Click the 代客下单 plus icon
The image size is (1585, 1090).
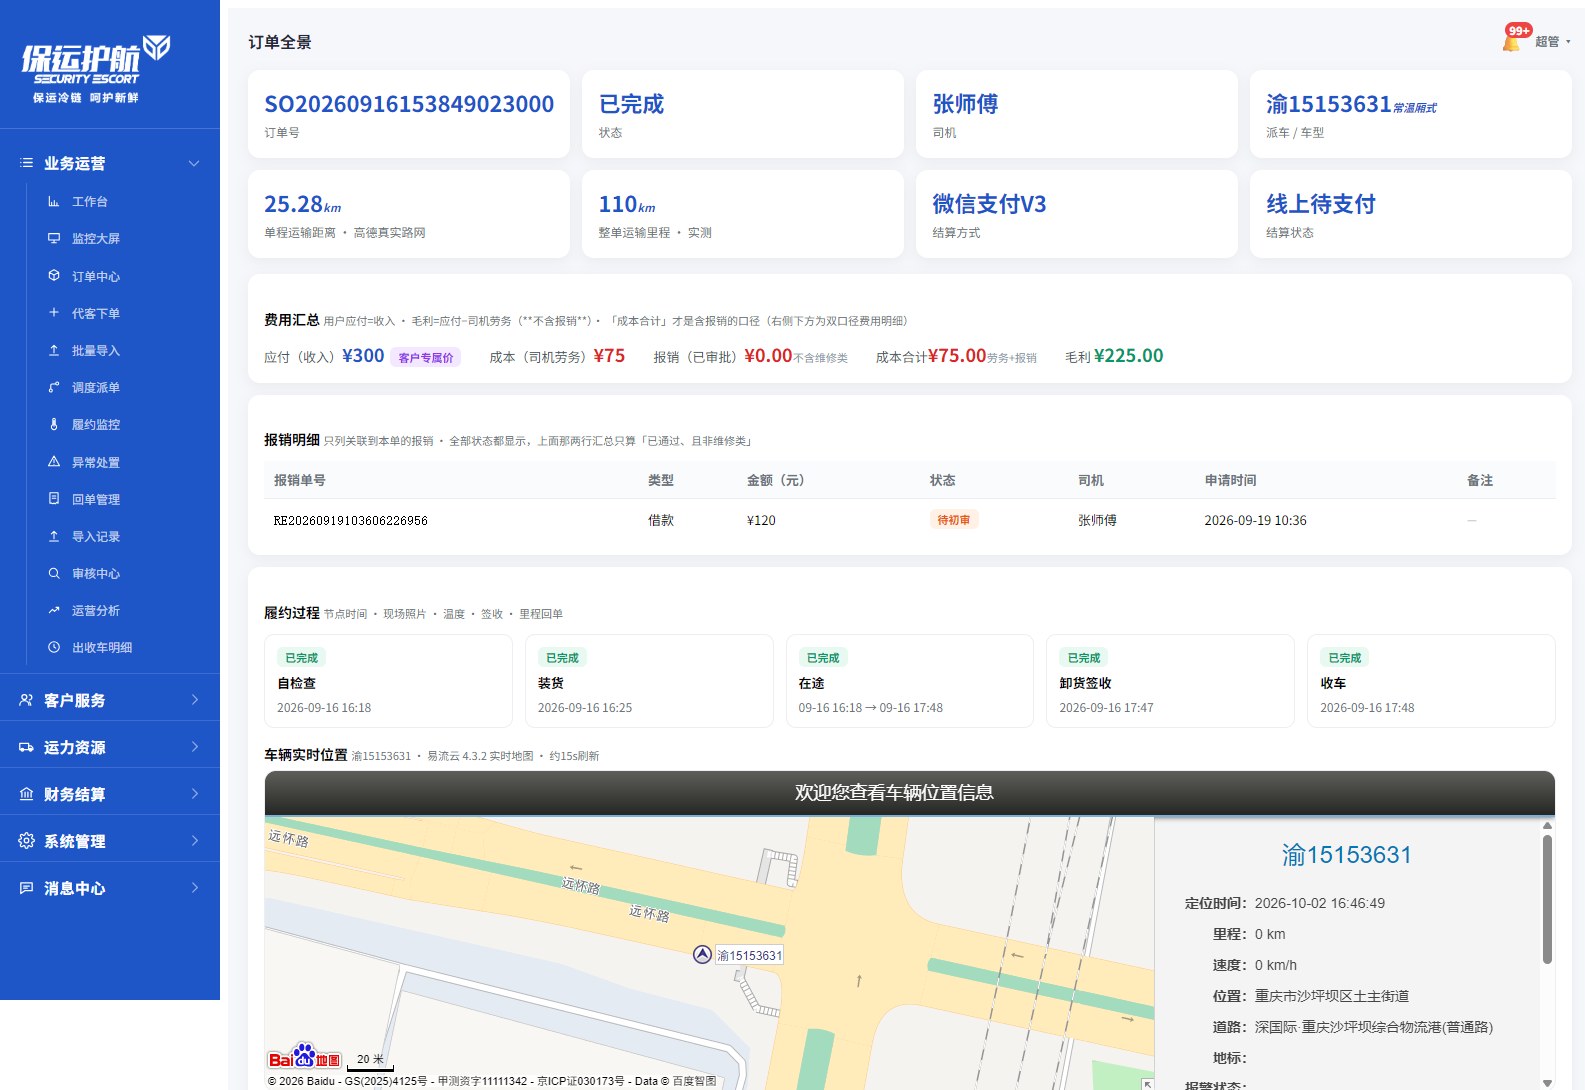(54, 313)
